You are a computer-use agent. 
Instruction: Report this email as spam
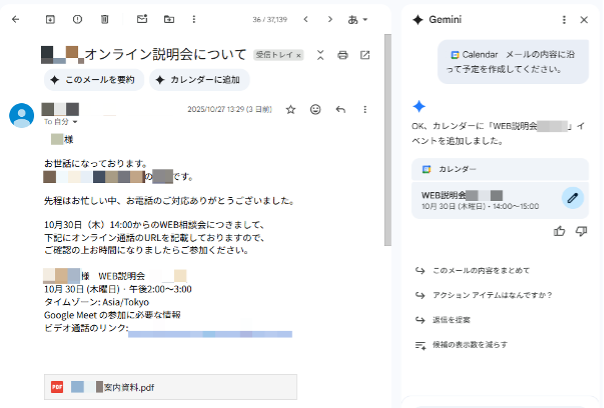[77, 19]
